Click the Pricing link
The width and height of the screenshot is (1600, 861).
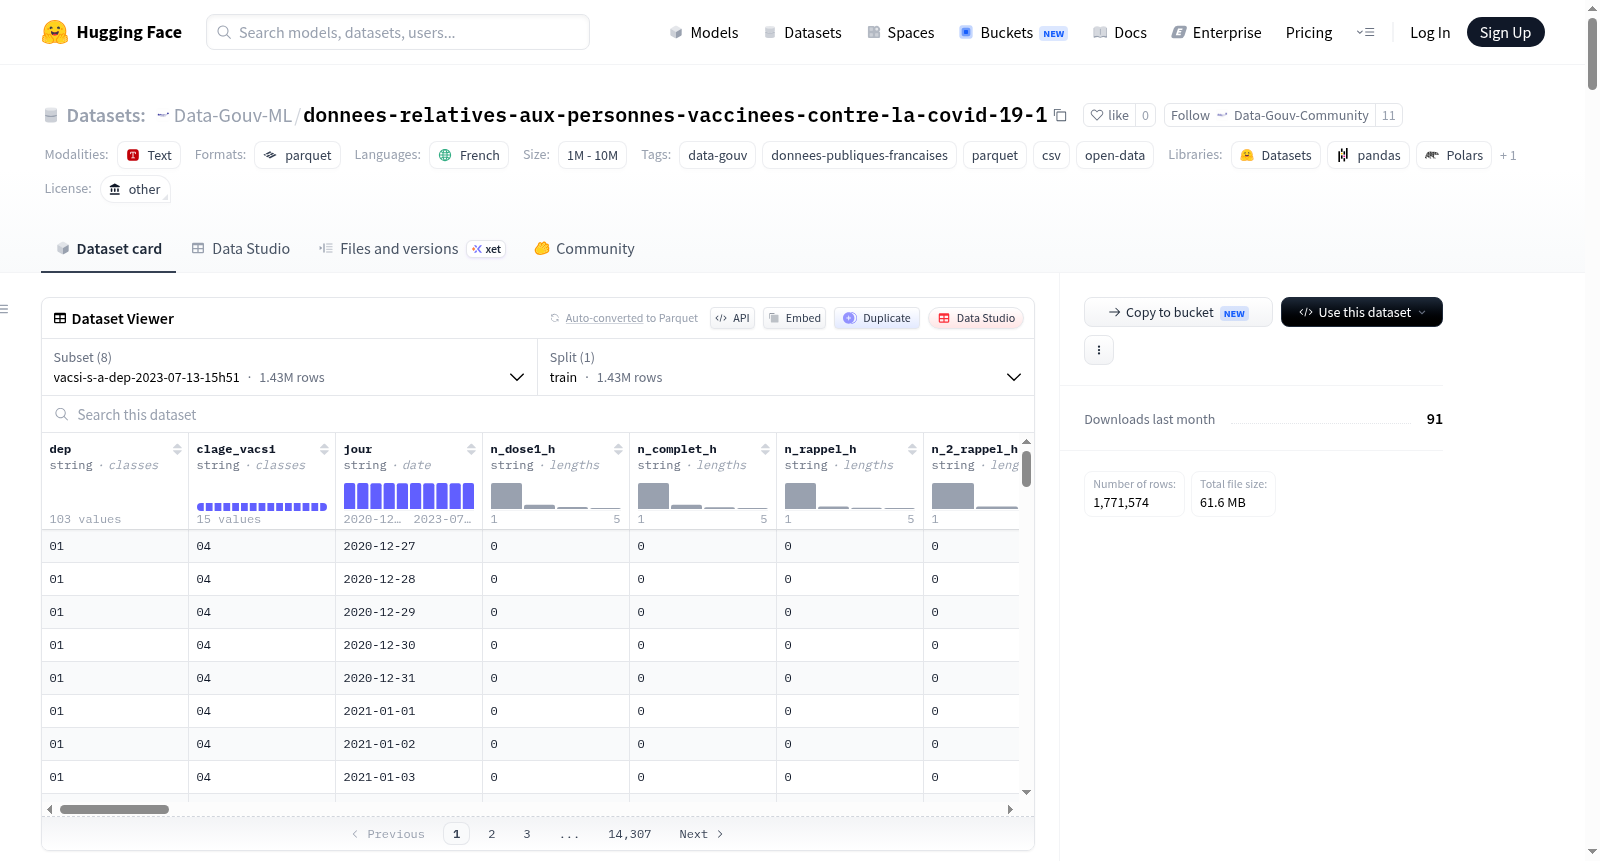point(1309,33)
